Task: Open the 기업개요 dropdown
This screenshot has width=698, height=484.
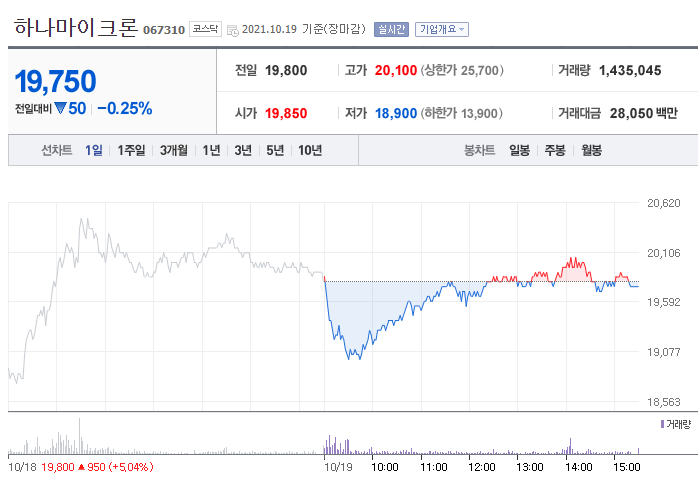Action: 442,29
